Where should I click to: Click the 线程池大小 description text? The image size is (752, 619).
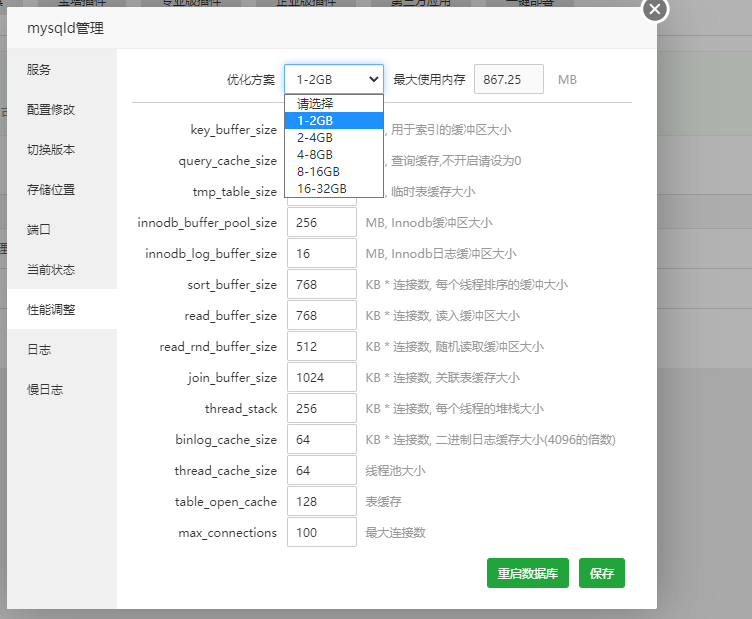click(396, 471)
